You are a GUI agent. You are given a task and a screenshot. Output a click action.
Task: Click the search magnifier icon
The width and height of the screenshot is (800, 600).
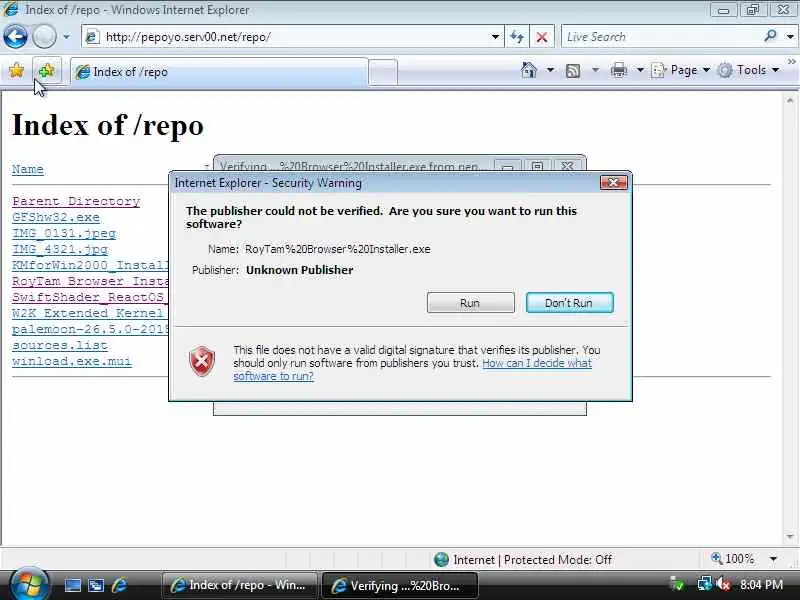(770, 36)
